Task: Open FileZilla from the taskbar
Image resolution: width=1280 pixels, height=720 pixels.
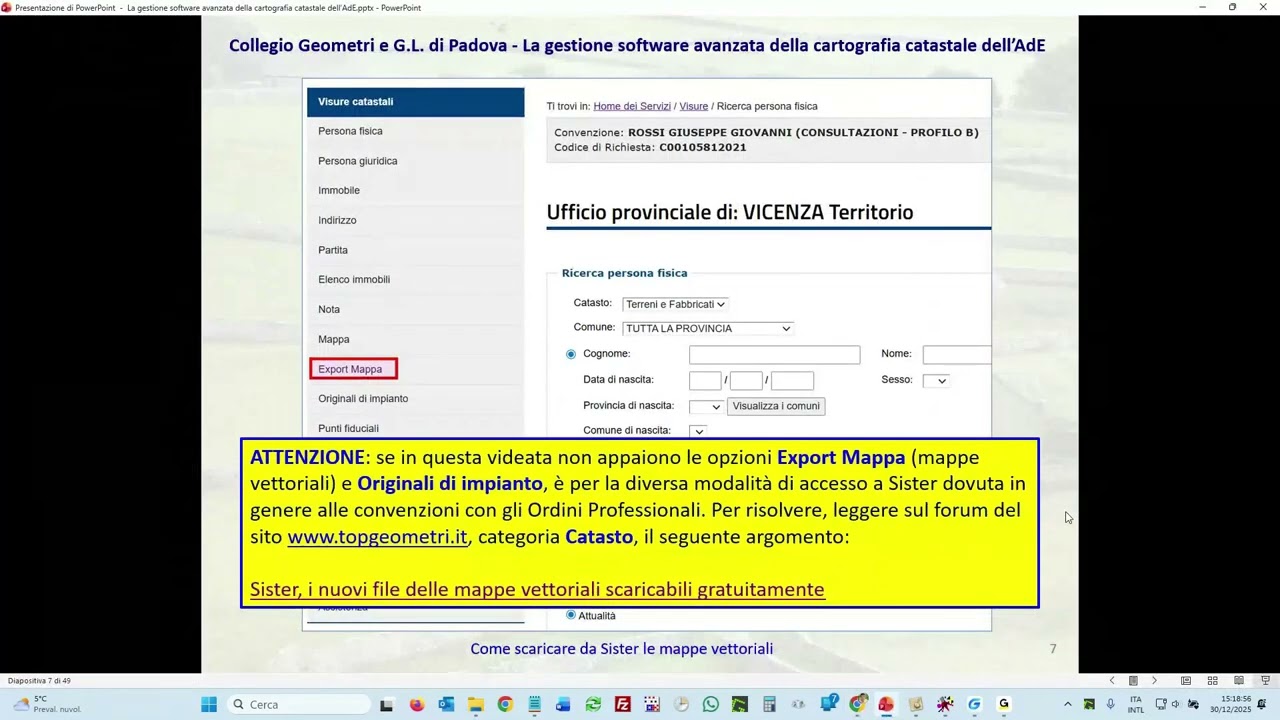Action: point(623,704)
